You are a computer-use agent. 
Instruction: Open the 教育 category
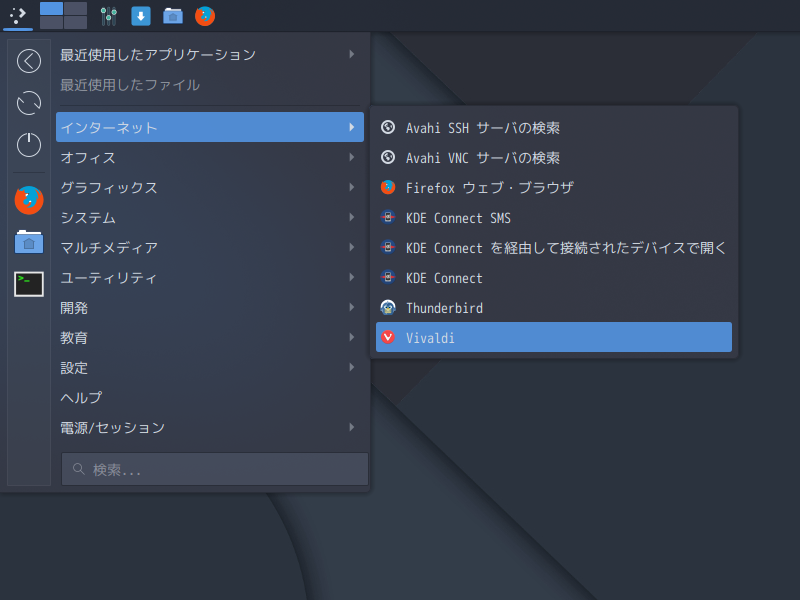210,337
